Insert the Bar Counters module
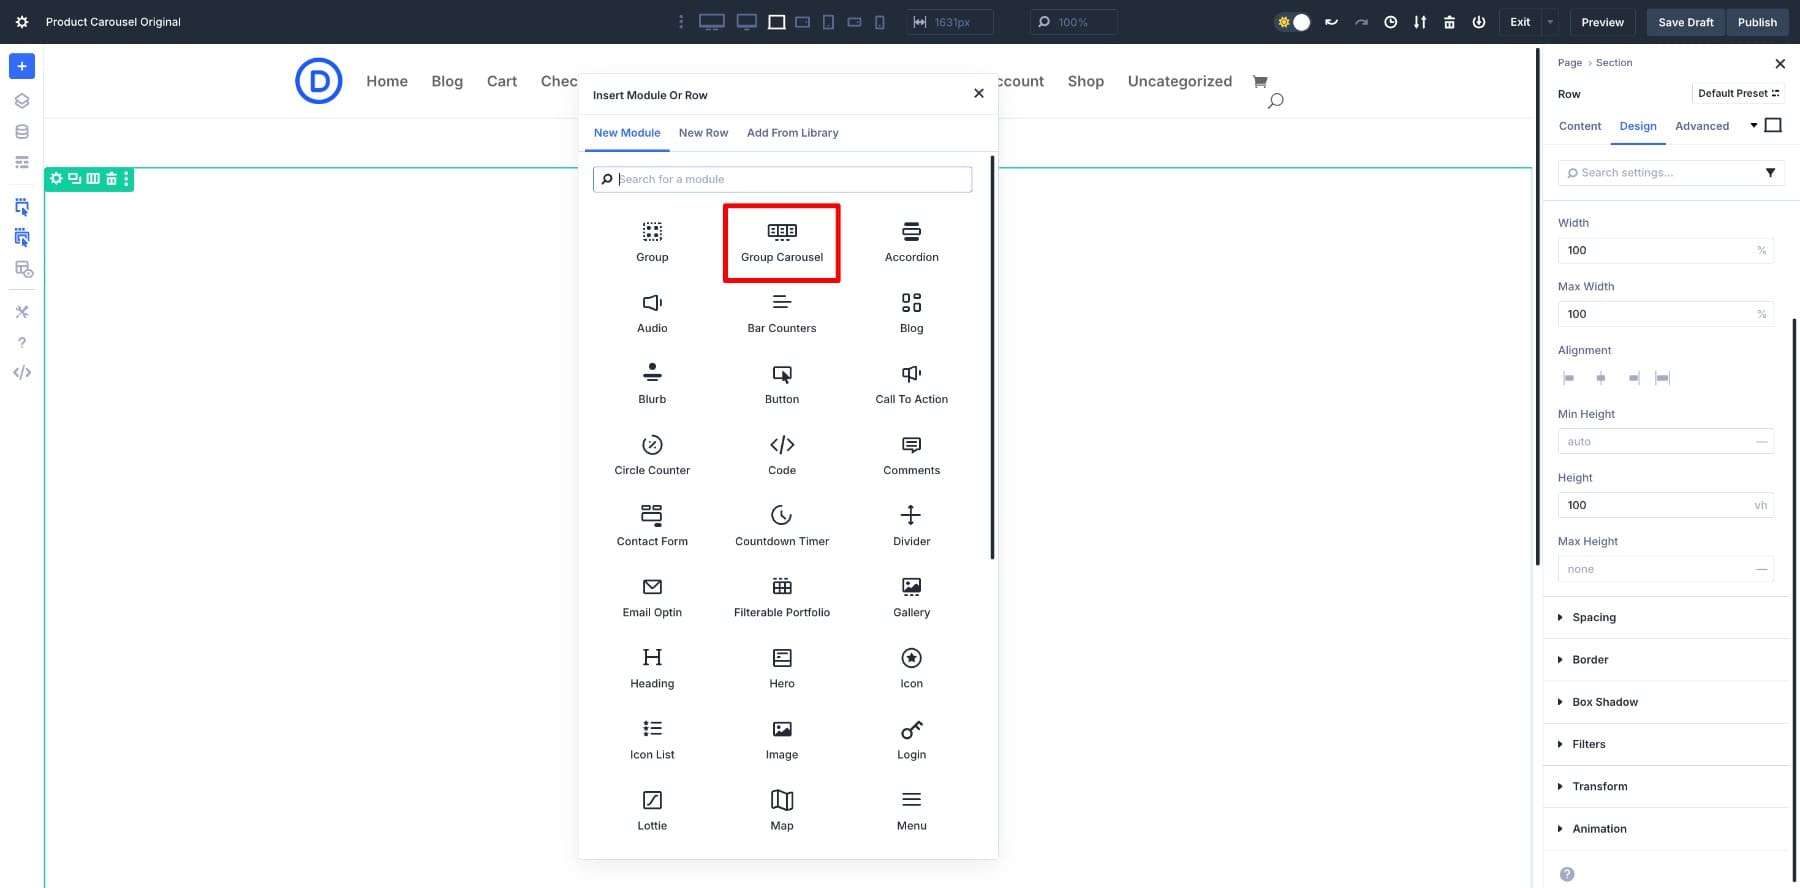 782,314
